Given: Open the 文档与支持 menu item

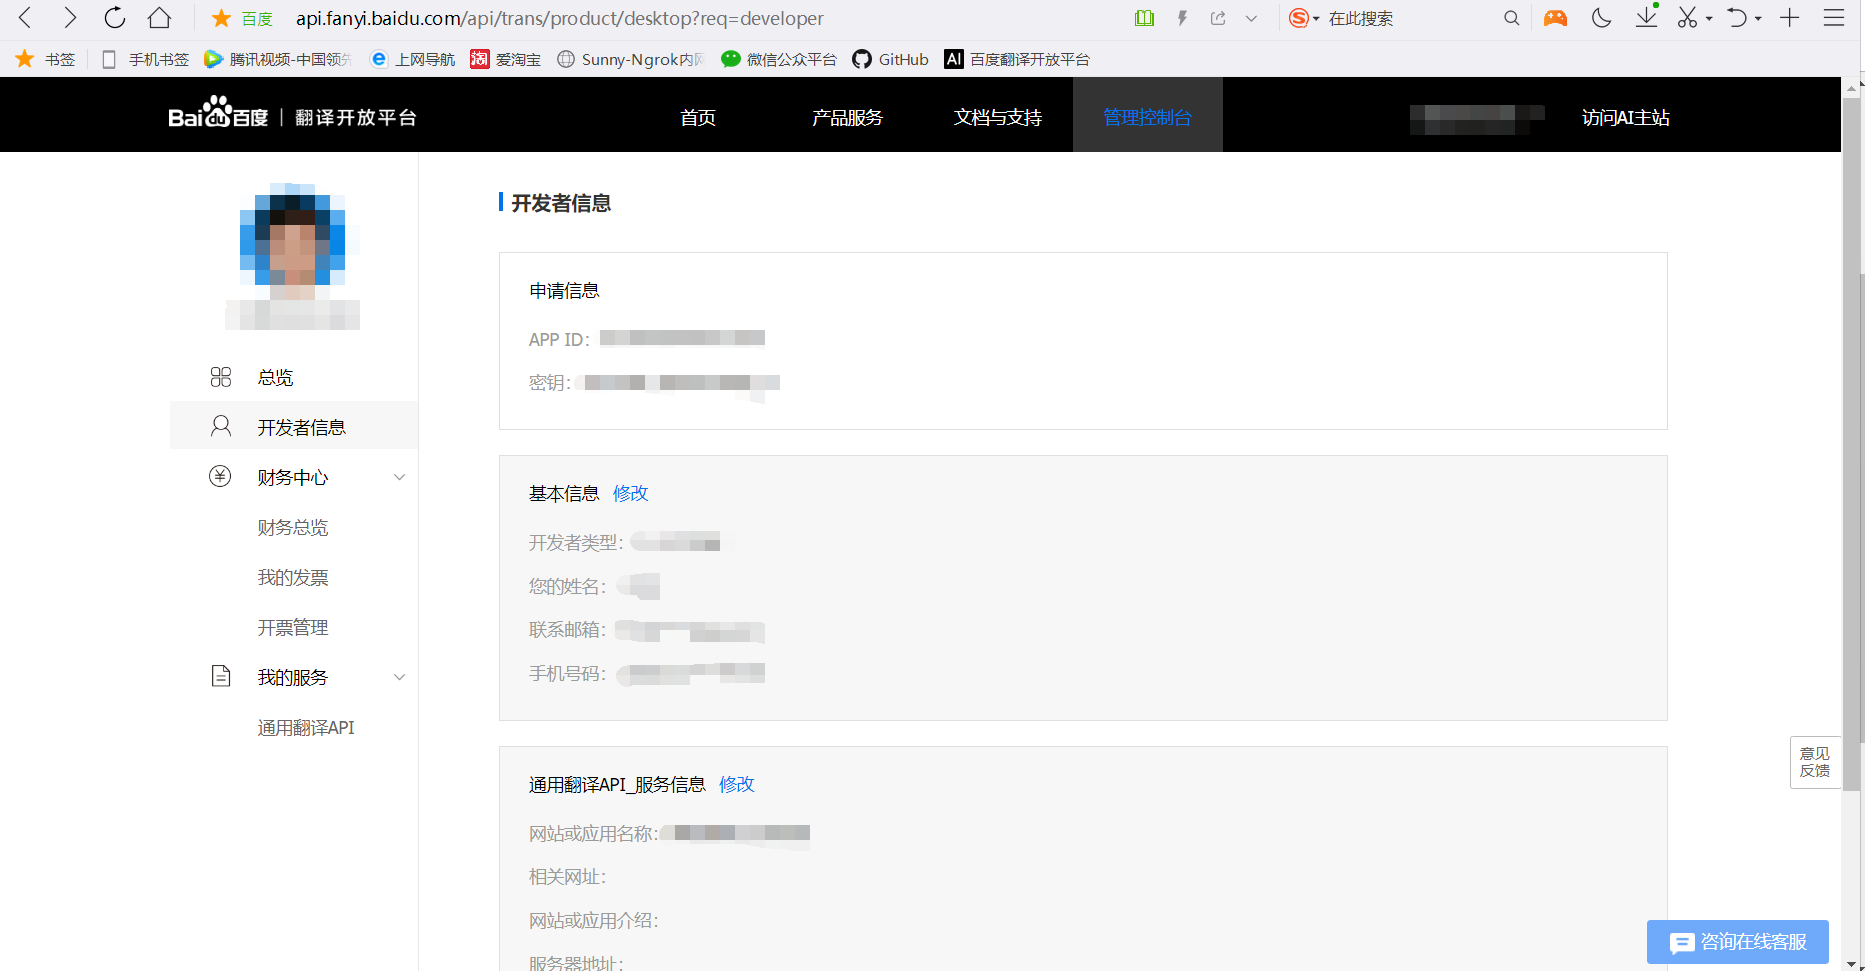Looking at the screenshot, I should point(997,117).
